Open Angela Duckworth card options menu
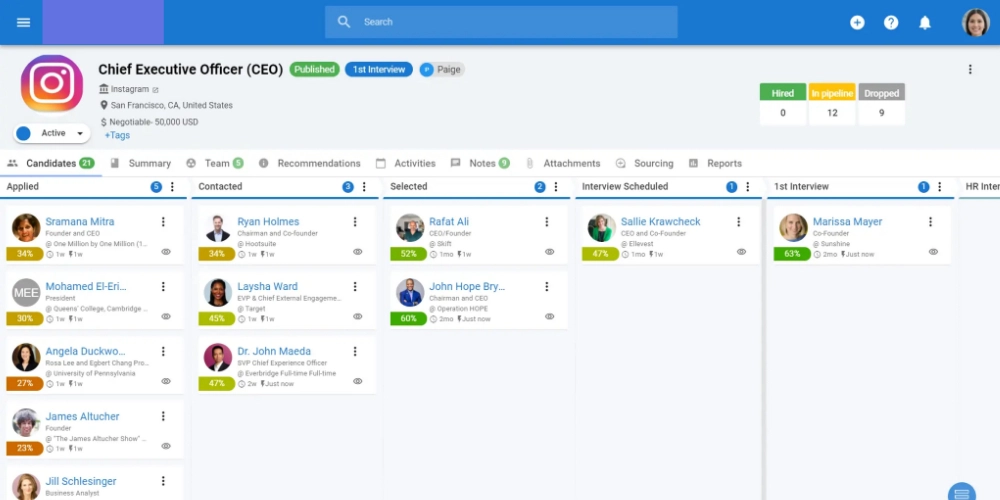 pyautogui.click(x=163, y=351)
